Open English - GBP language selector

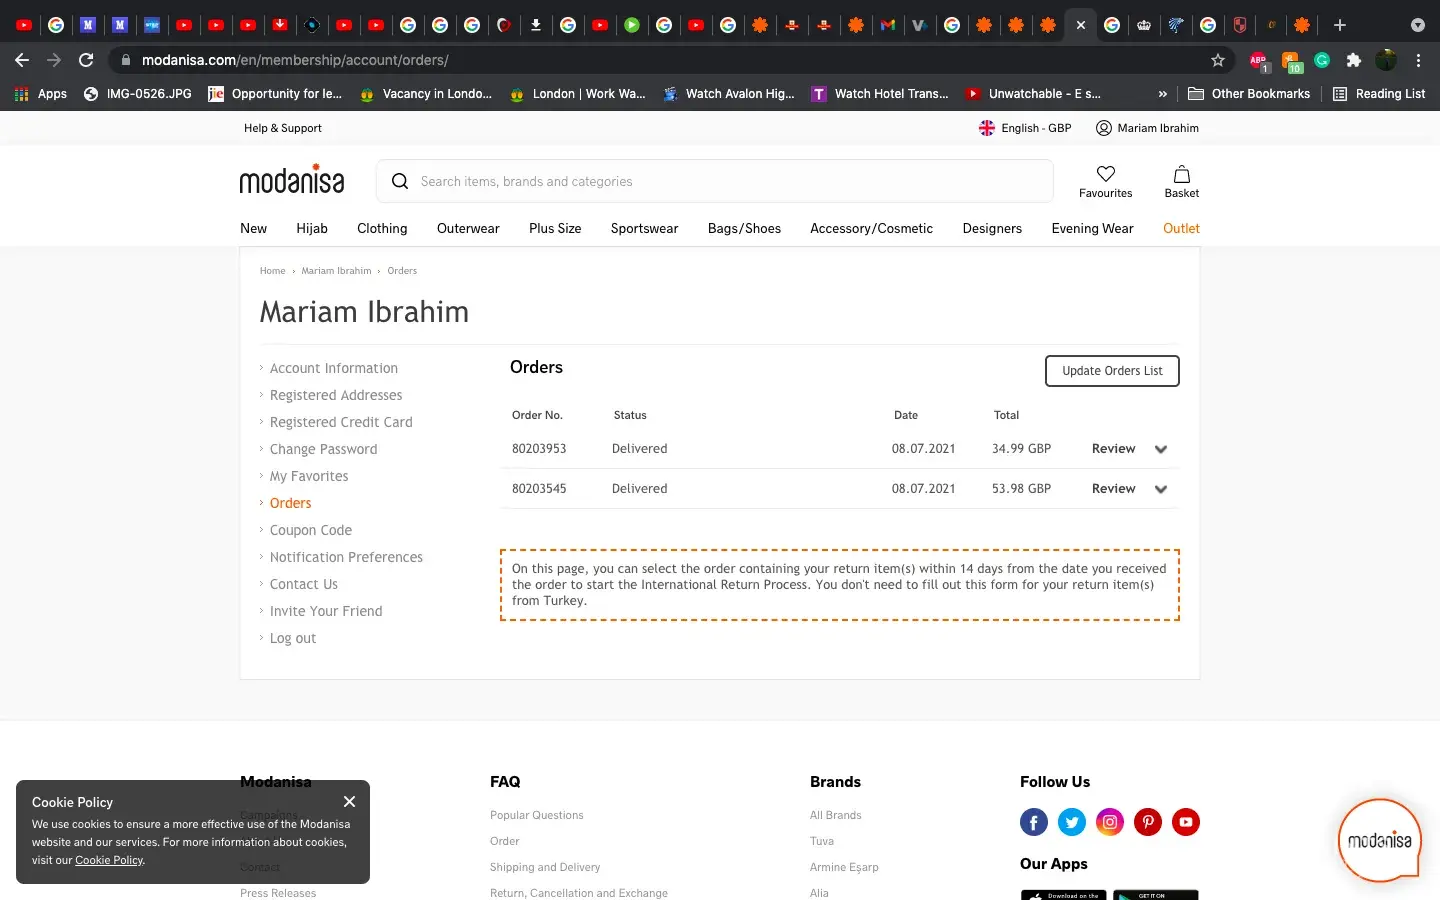click(1025, 128)
